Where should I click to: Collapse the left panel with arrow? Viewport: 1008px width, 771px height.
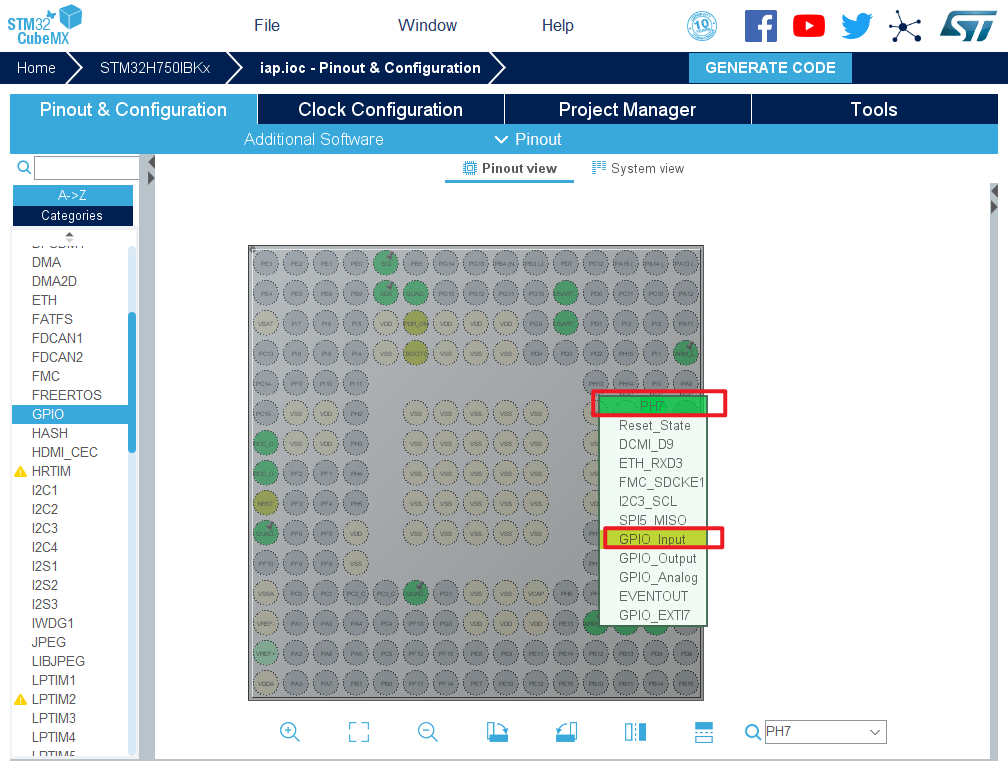pos(151,162)
